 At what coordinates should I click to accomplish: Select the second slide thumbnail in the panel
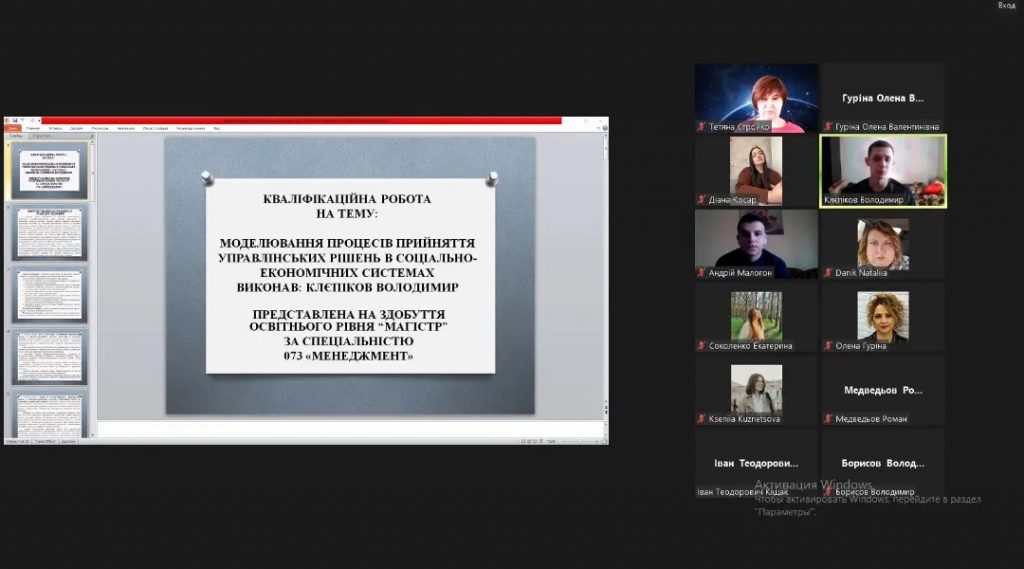(50, 233)
